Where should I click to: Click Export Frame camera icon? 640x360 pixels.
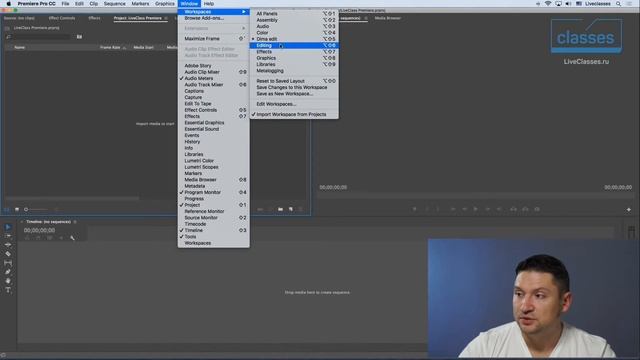(537, 209)
